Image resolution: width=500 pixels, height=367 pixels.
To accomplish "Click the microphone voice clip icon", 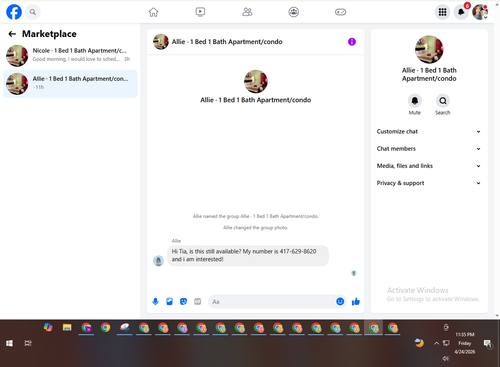I will point(155,302).
